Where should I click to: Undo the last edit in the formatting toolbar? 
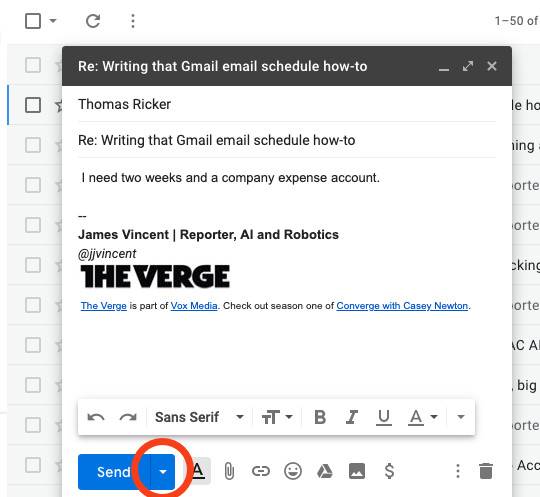tap(96, 417)
